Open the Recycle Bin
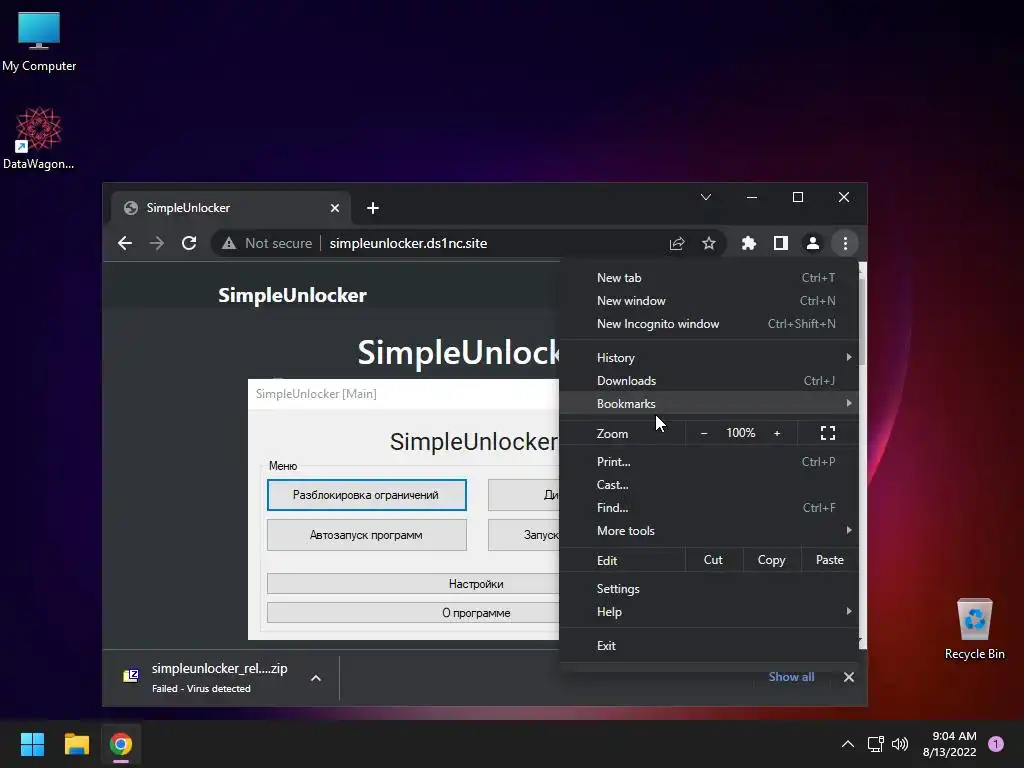1024x768 pixels. pyautogui.click(x=974, y=629)
